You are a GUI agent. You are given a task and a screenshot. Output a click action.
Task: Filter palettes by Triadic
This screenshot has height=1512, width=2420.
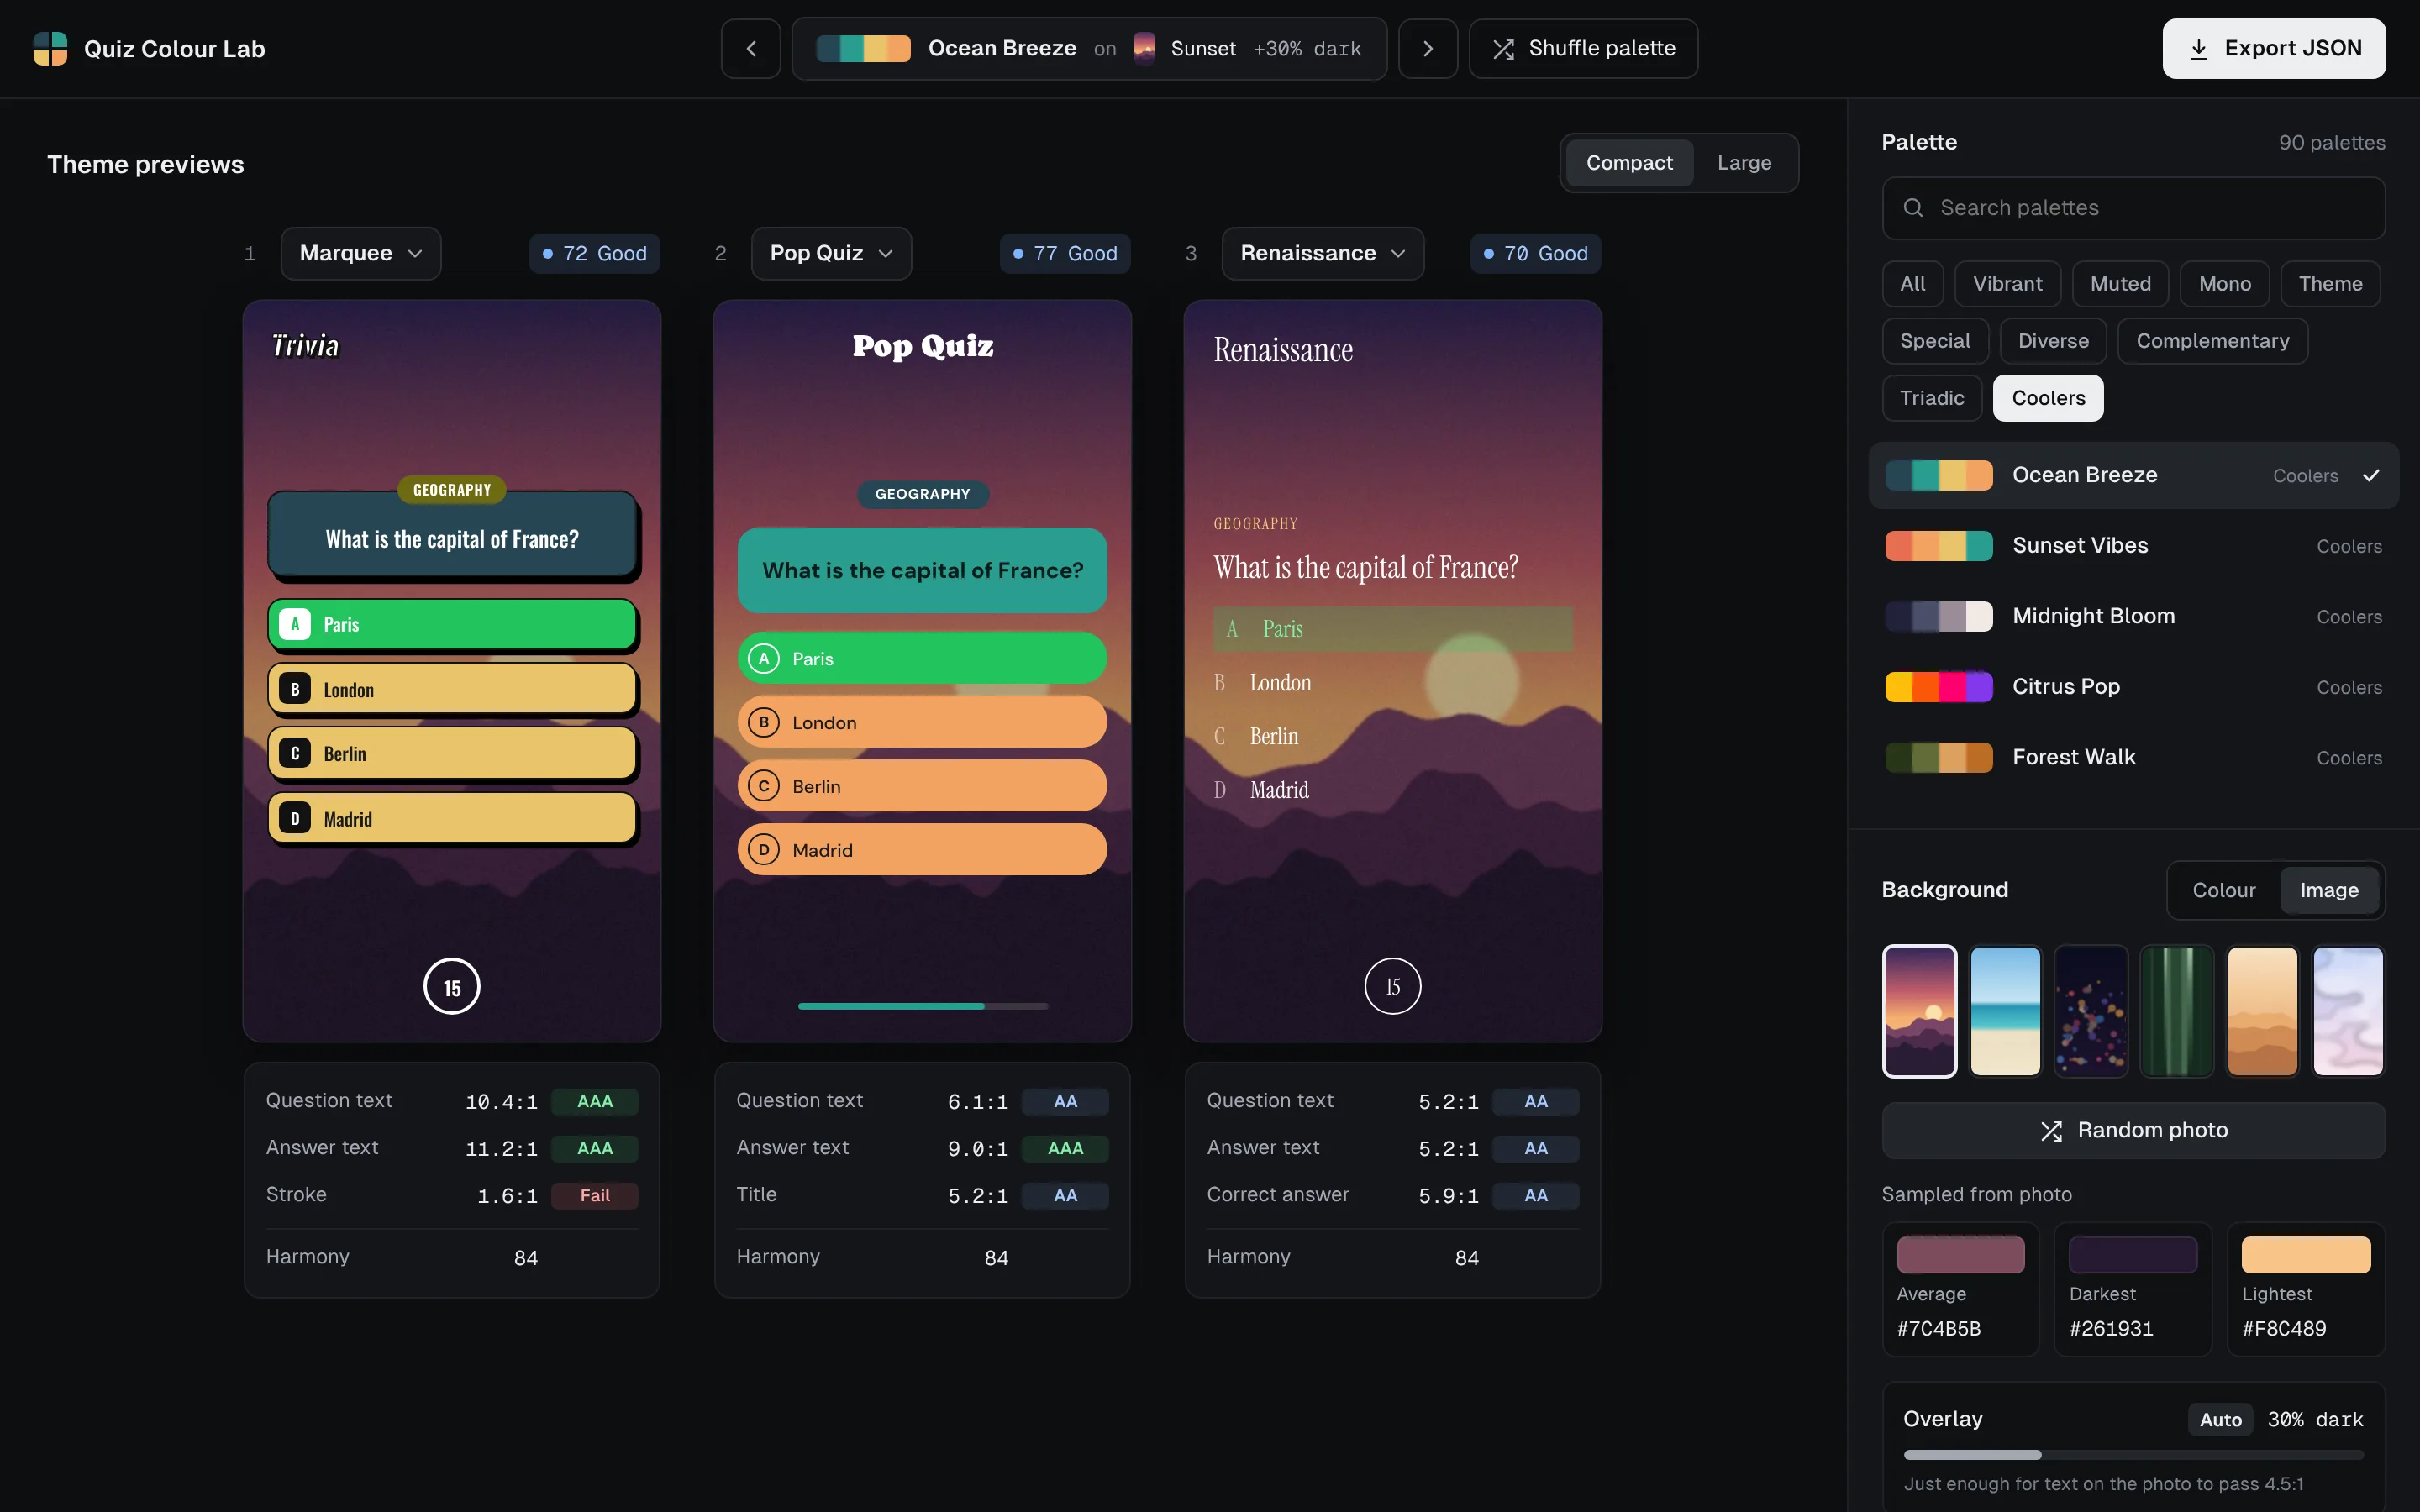[x=1932, y=398]
